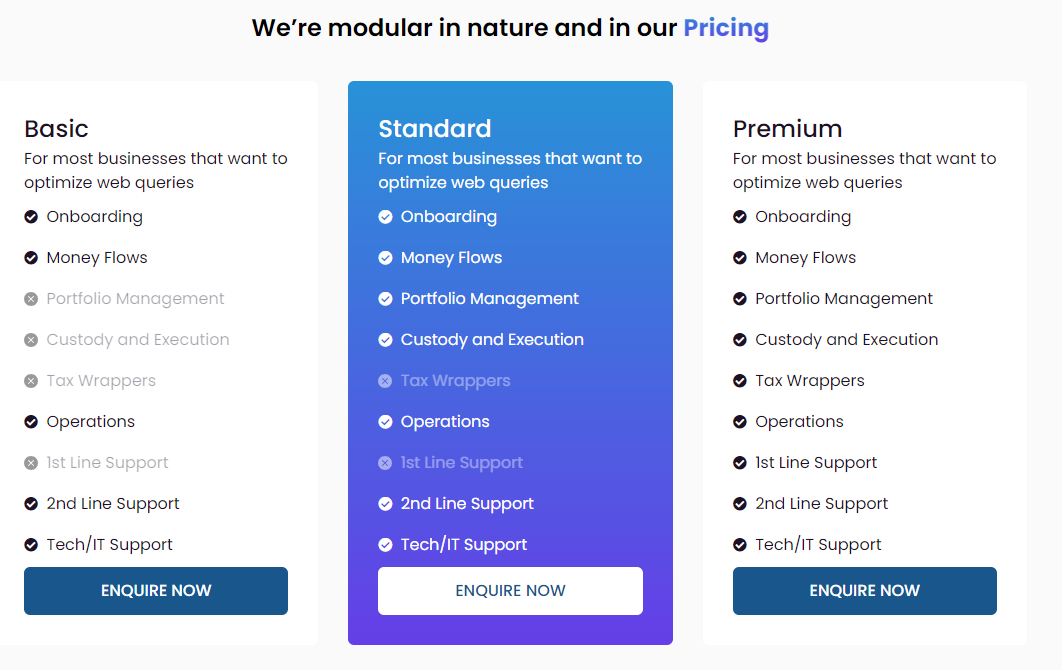Viewport: 1062px width, 670px height.
Task: Click the Basic plan Operations checkmark icon
Action: pos(31,422)
